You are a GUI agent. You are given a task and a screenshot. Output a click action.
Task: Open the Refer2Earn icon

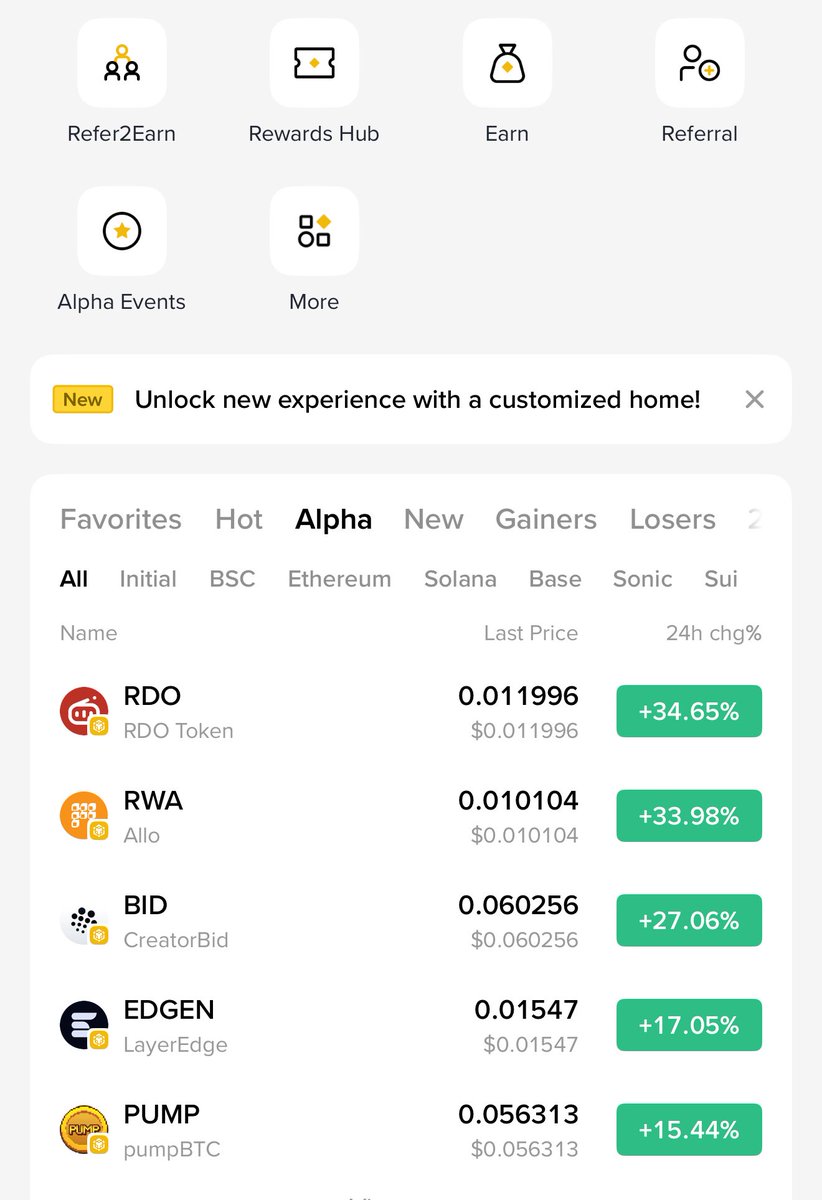point(122,63)
